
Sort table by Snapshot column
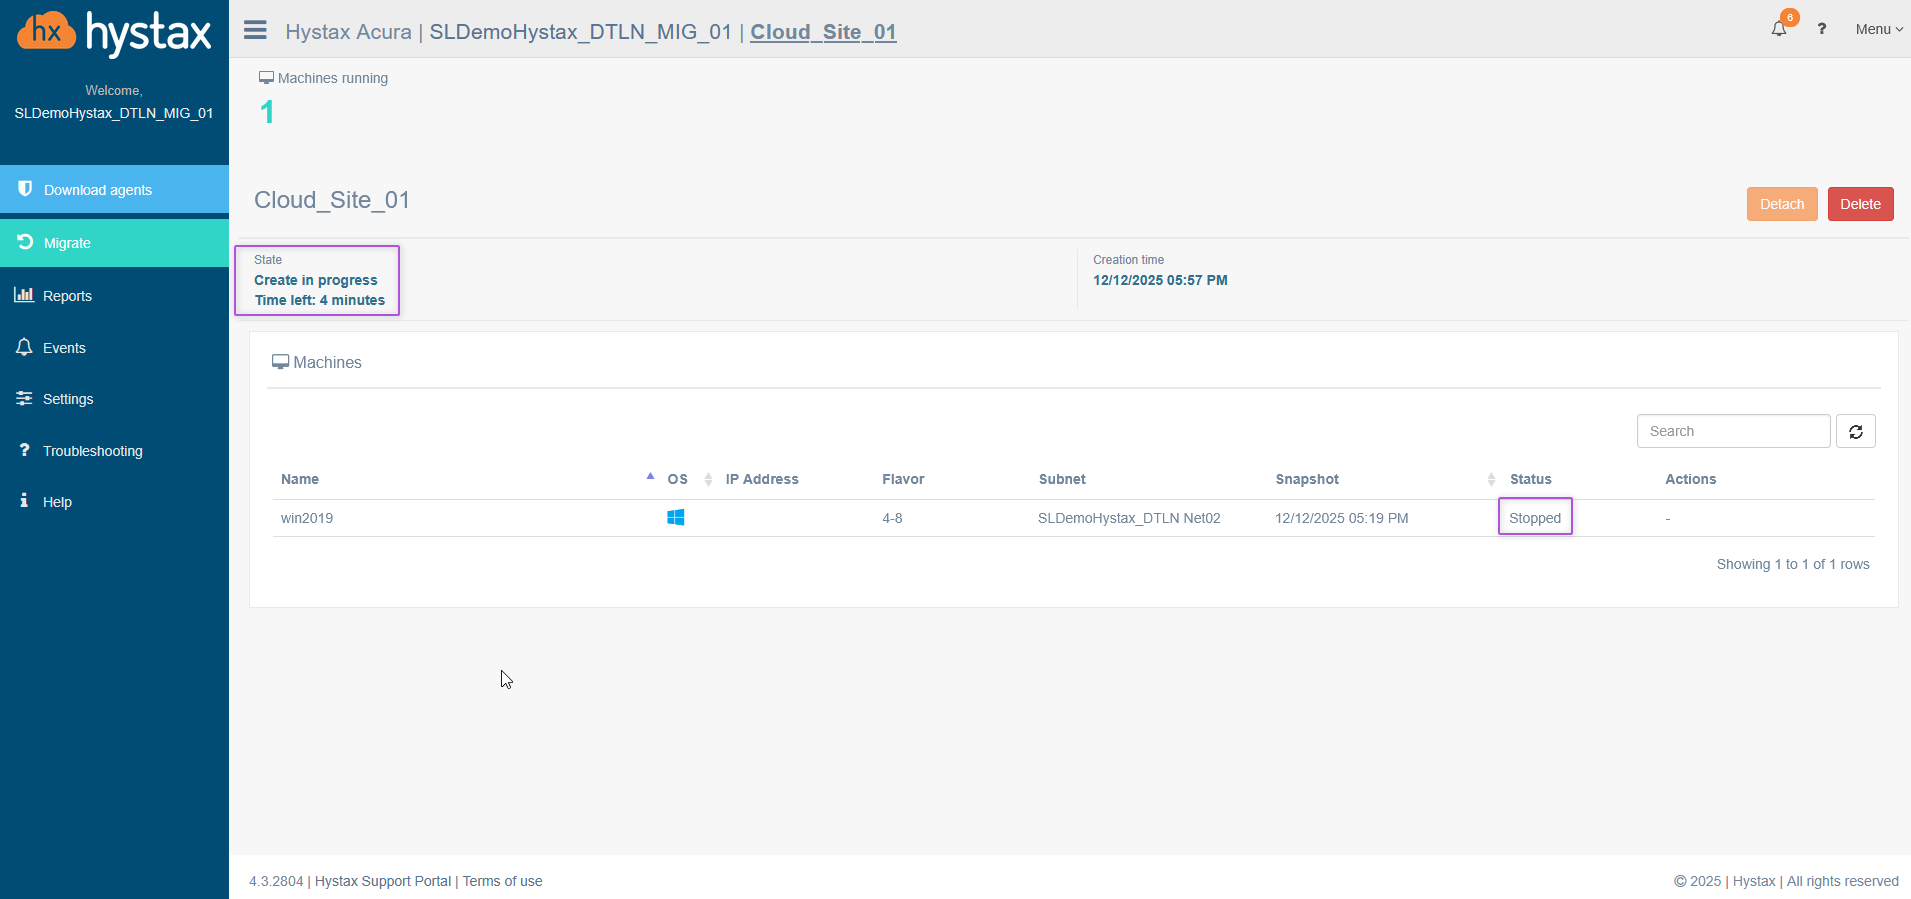(x=1307, y=479)
